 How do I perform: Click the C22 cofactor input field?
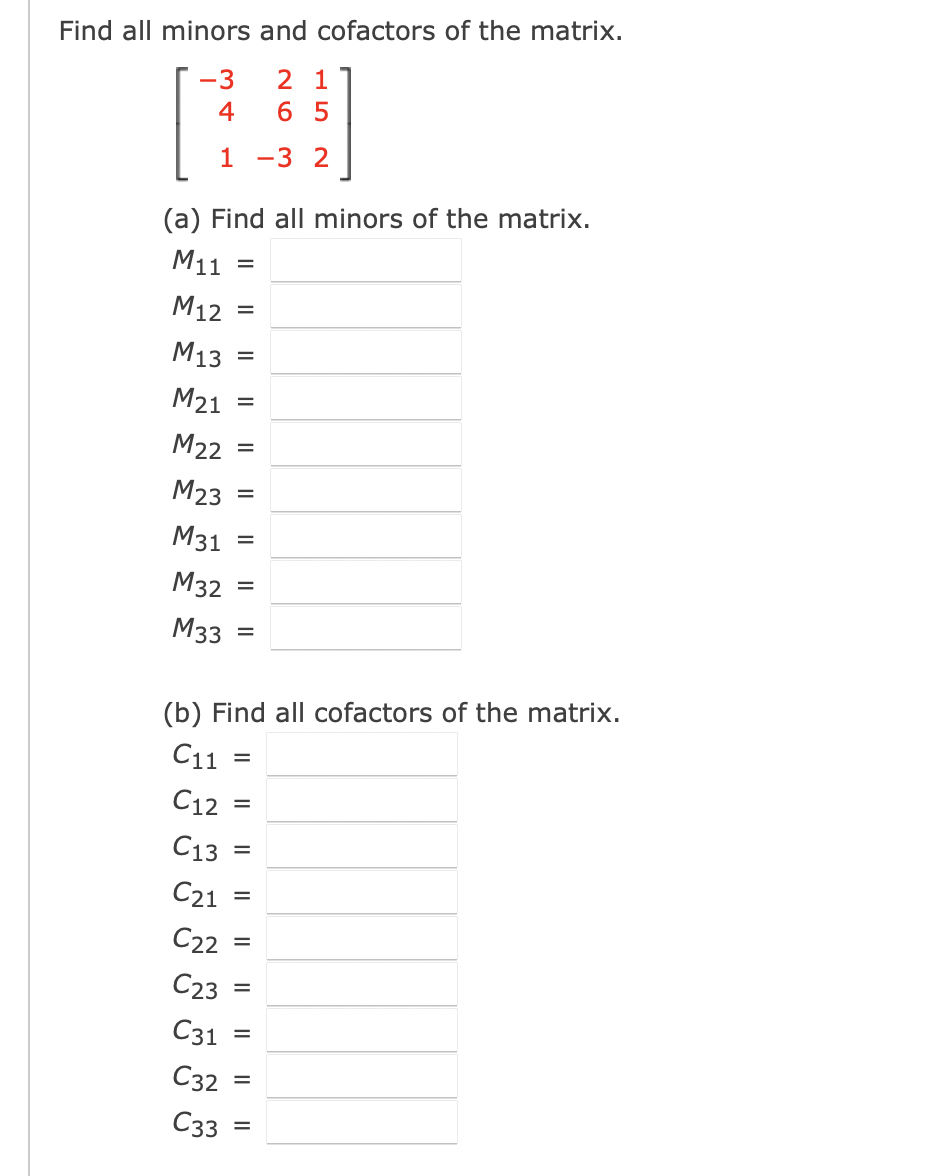point(362,937)
